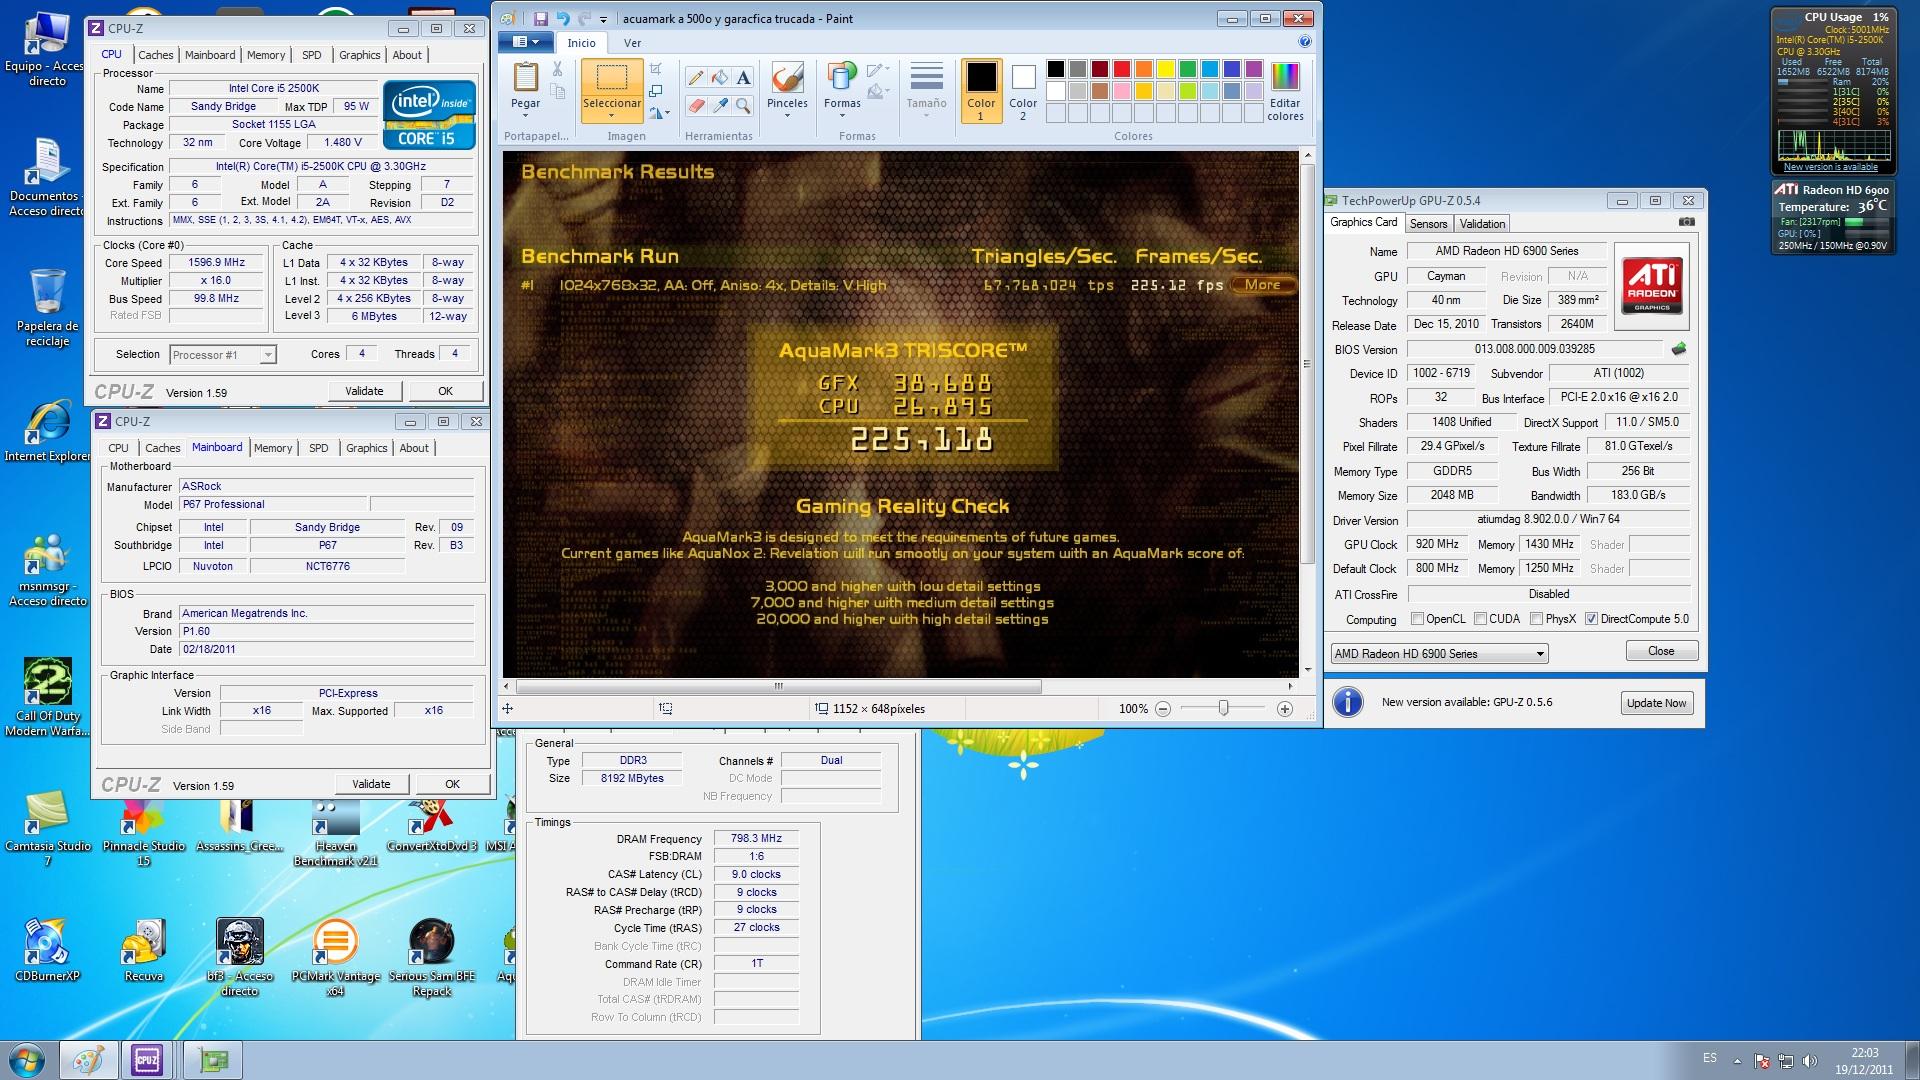
Task: Switch to the Ver tab in Paint
Action: point(632,43)
